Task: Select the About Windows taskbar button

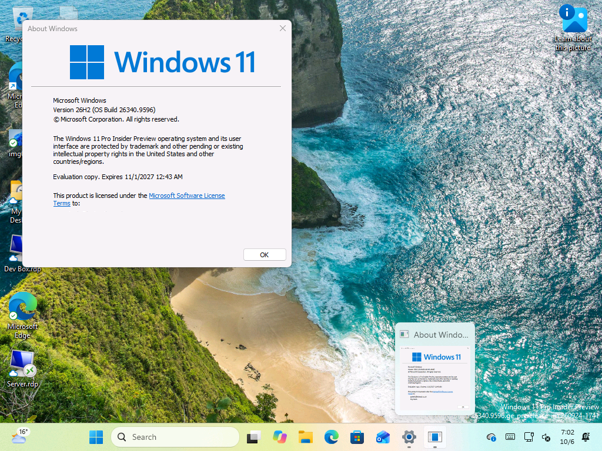Action: [x=435, y=437]
